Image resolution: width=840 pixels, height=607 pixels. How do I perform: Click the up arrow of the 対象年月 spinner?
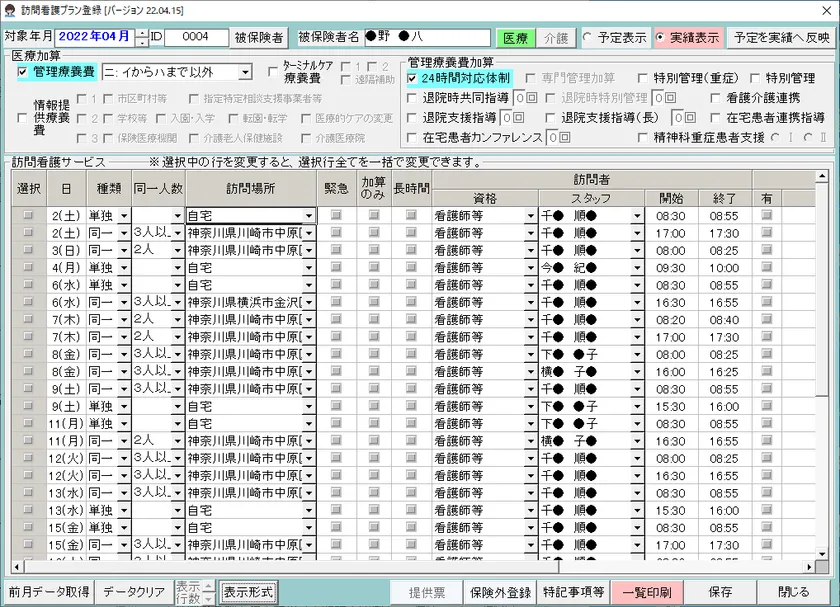141,32
